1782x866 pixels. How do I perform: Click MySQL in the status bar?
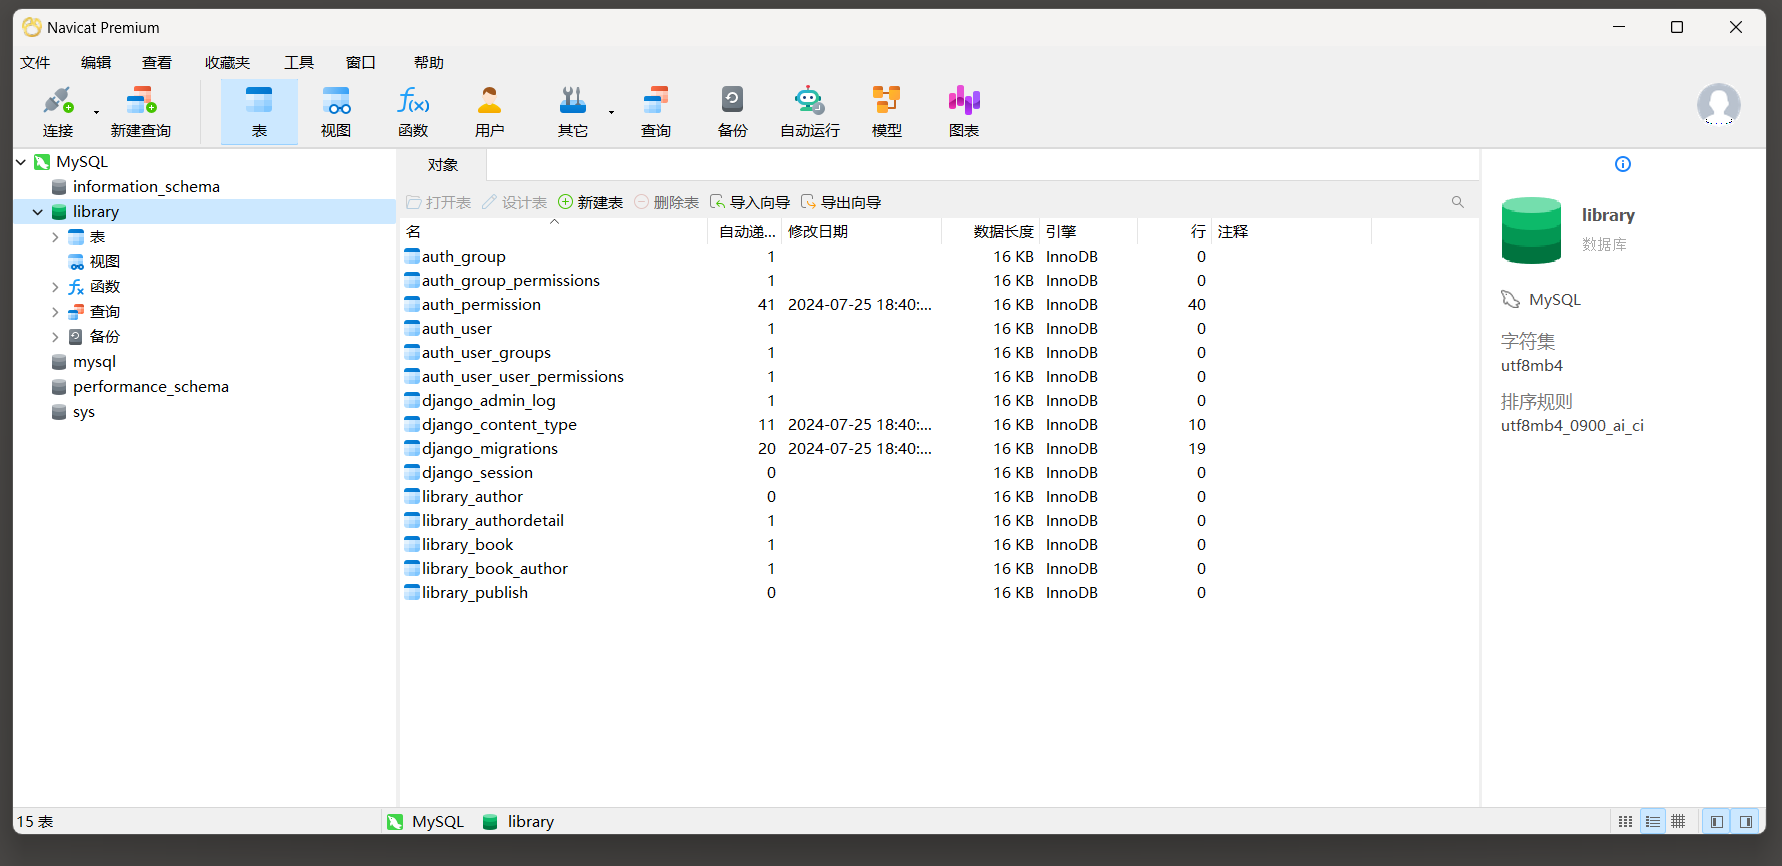[x=426, y=821]
